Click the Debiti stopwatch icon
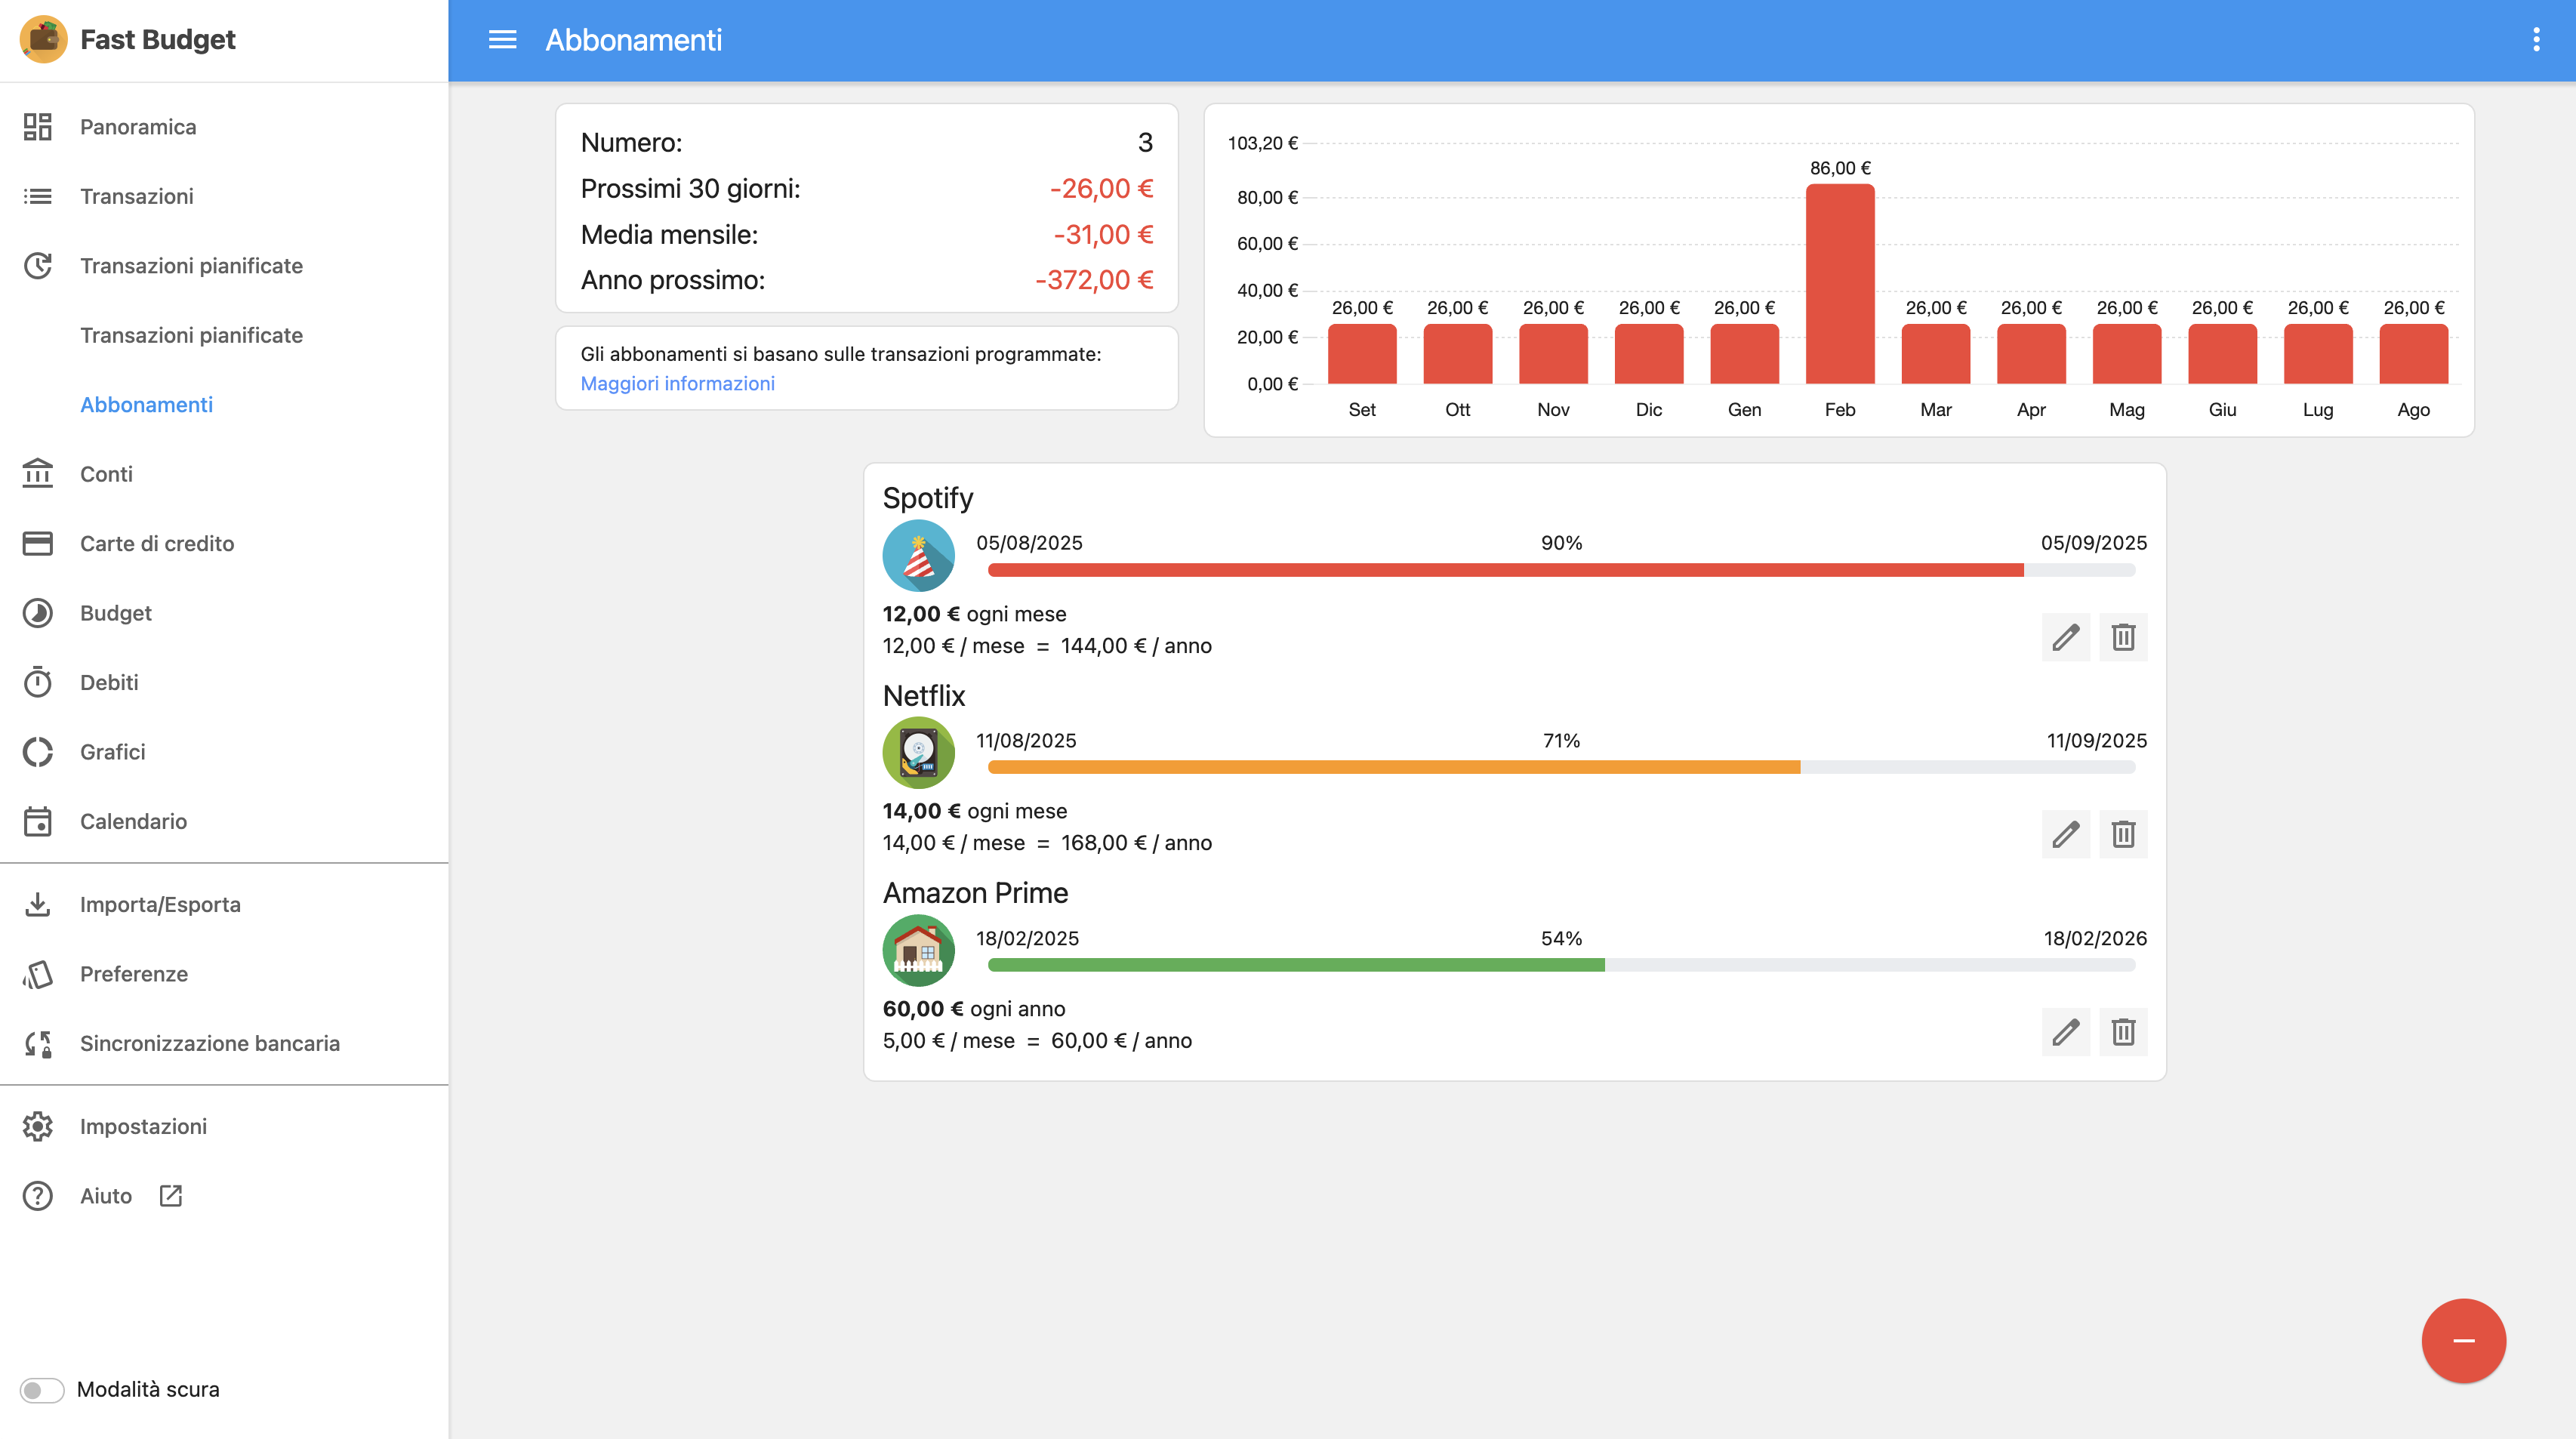Image resolution: width=2576 pixels, height=1439 pixels. (38, 682)
